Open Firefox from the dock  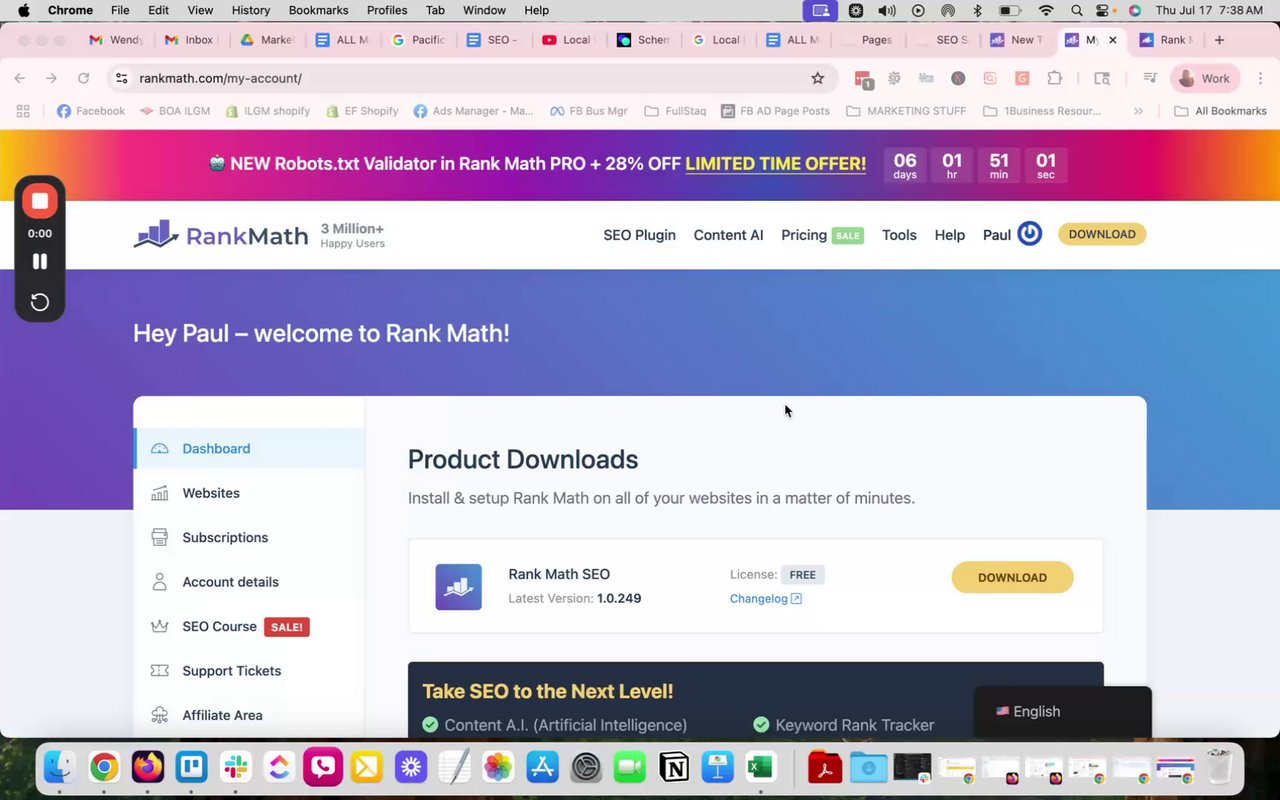point(147,767)
